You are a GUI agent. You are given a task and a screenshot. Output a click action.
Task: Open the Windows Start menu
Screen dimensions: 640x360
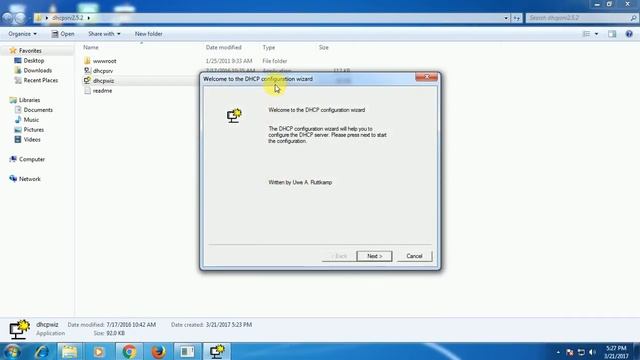pyautogui.click(x=12, y=351)
